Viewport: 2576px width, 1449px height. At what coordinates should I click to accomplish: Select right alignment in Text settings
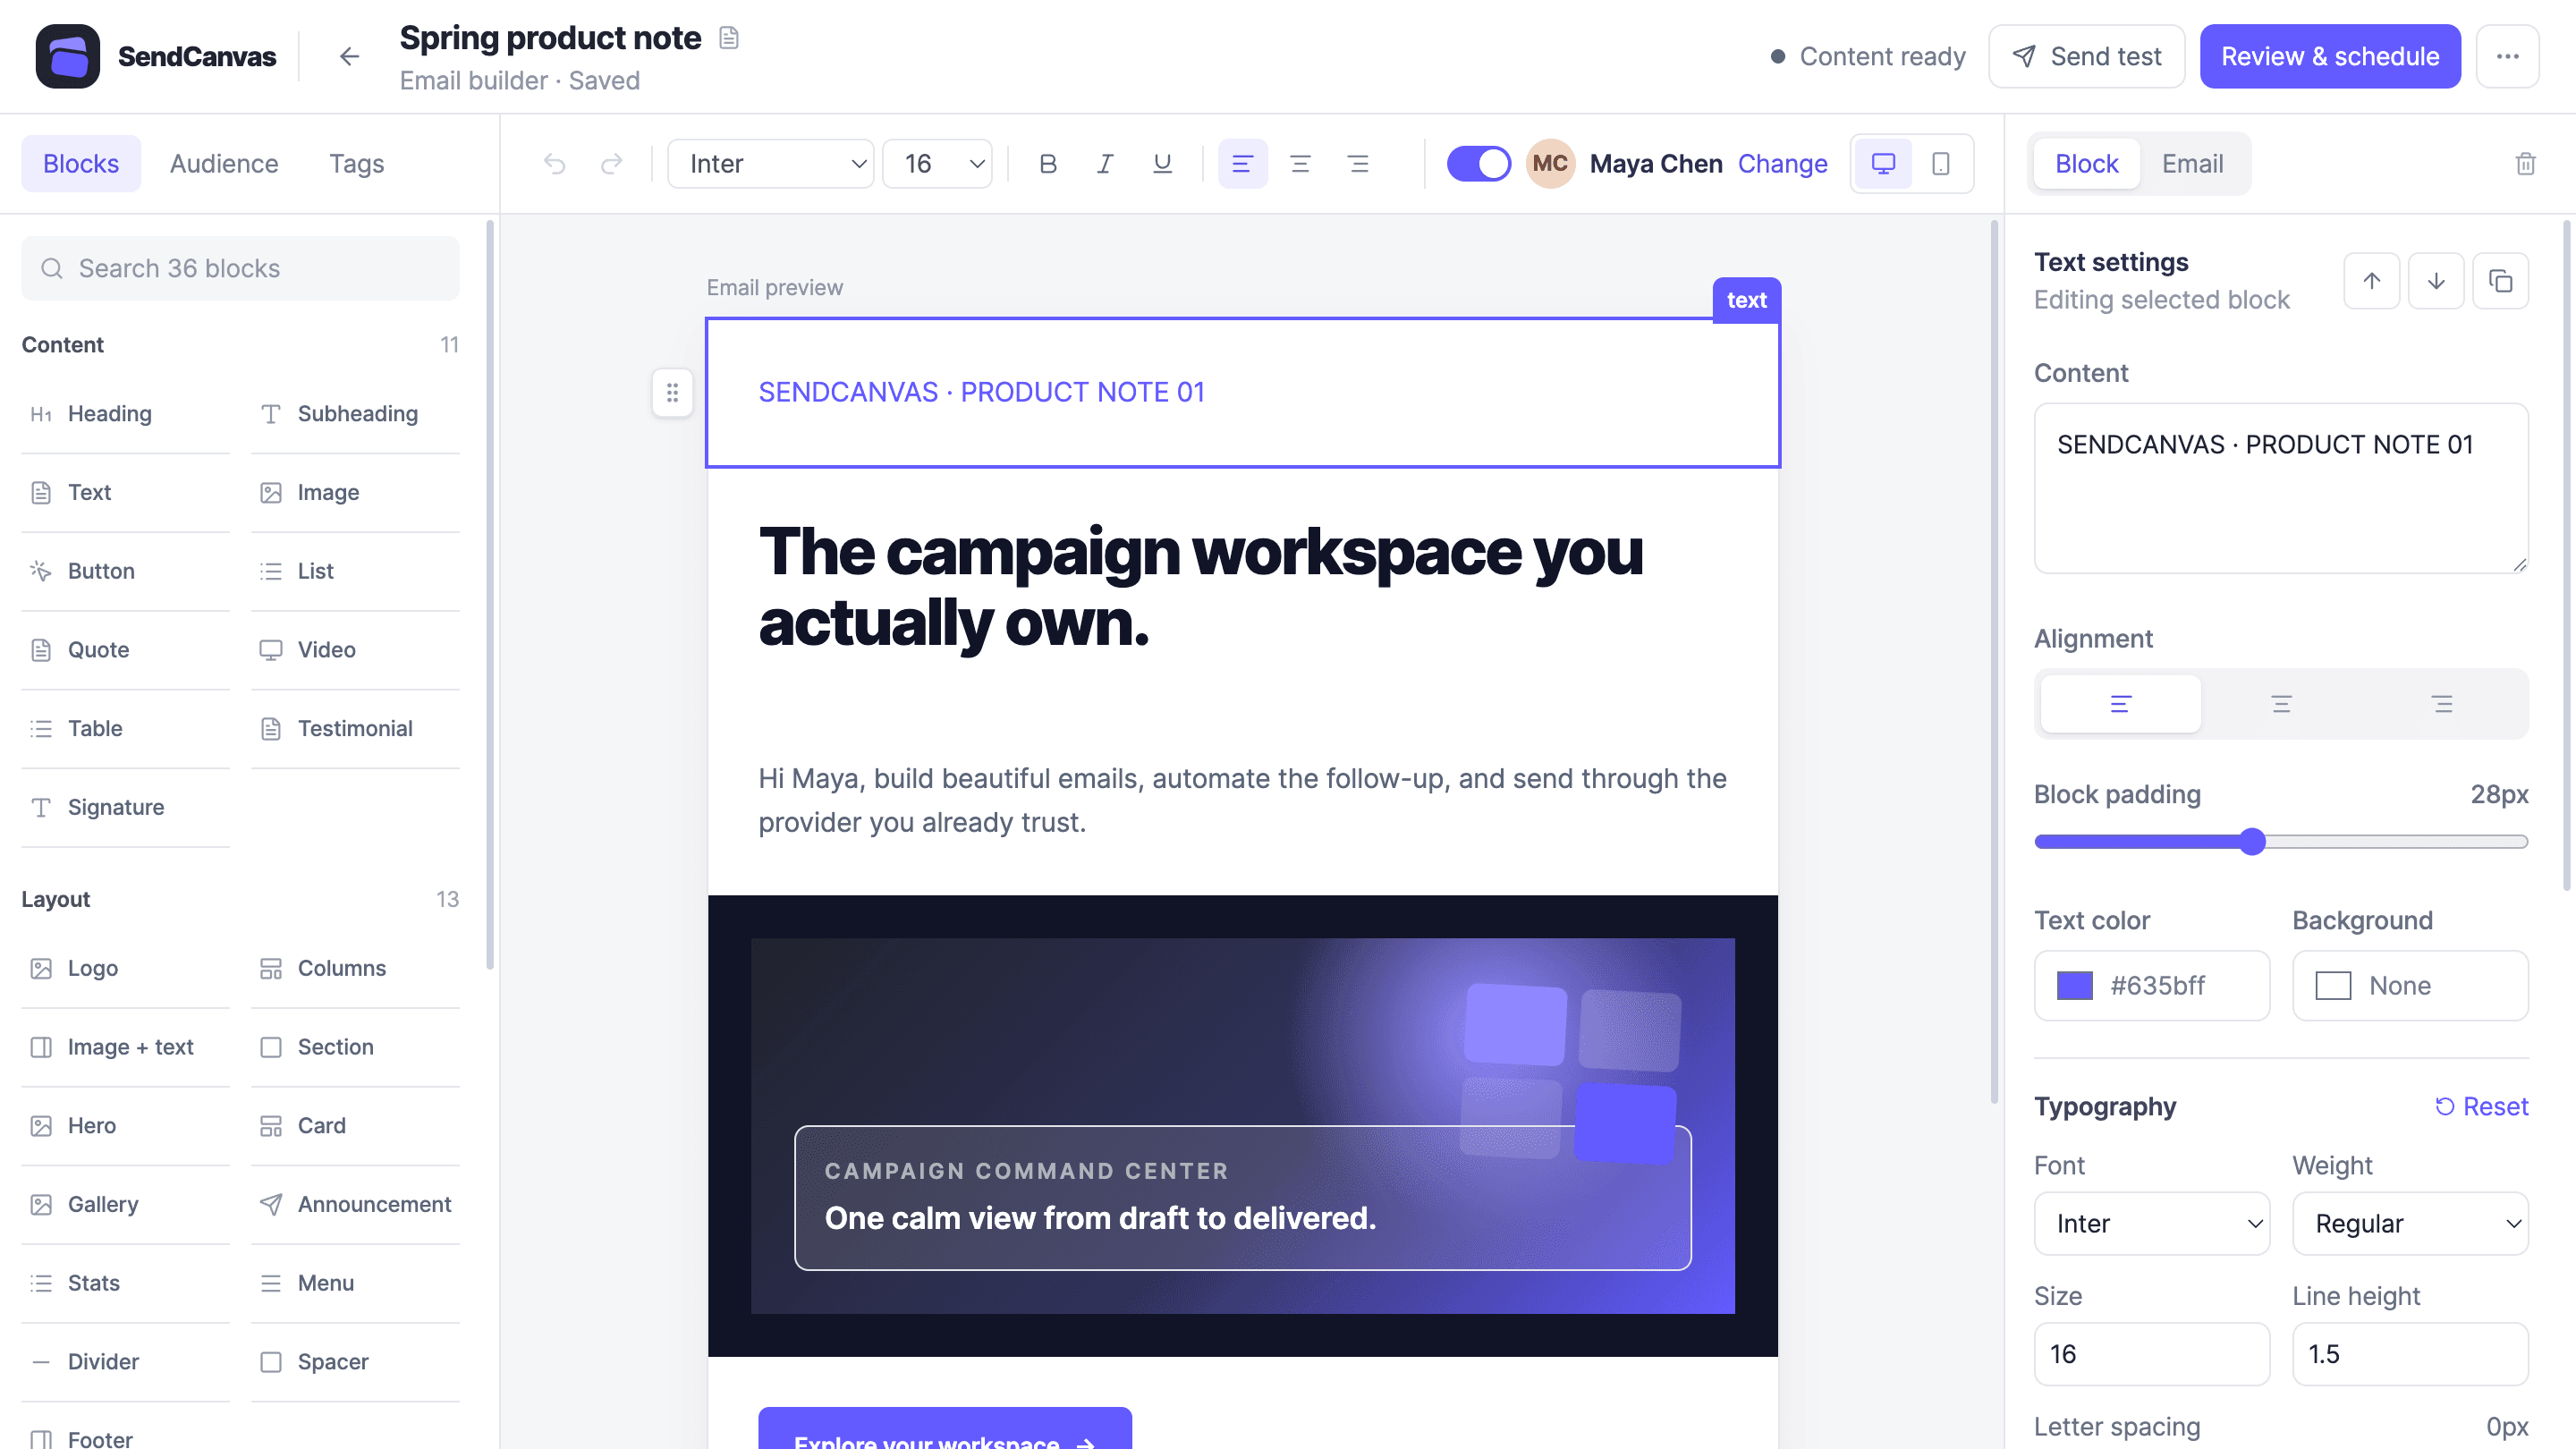pos(2442,704)
